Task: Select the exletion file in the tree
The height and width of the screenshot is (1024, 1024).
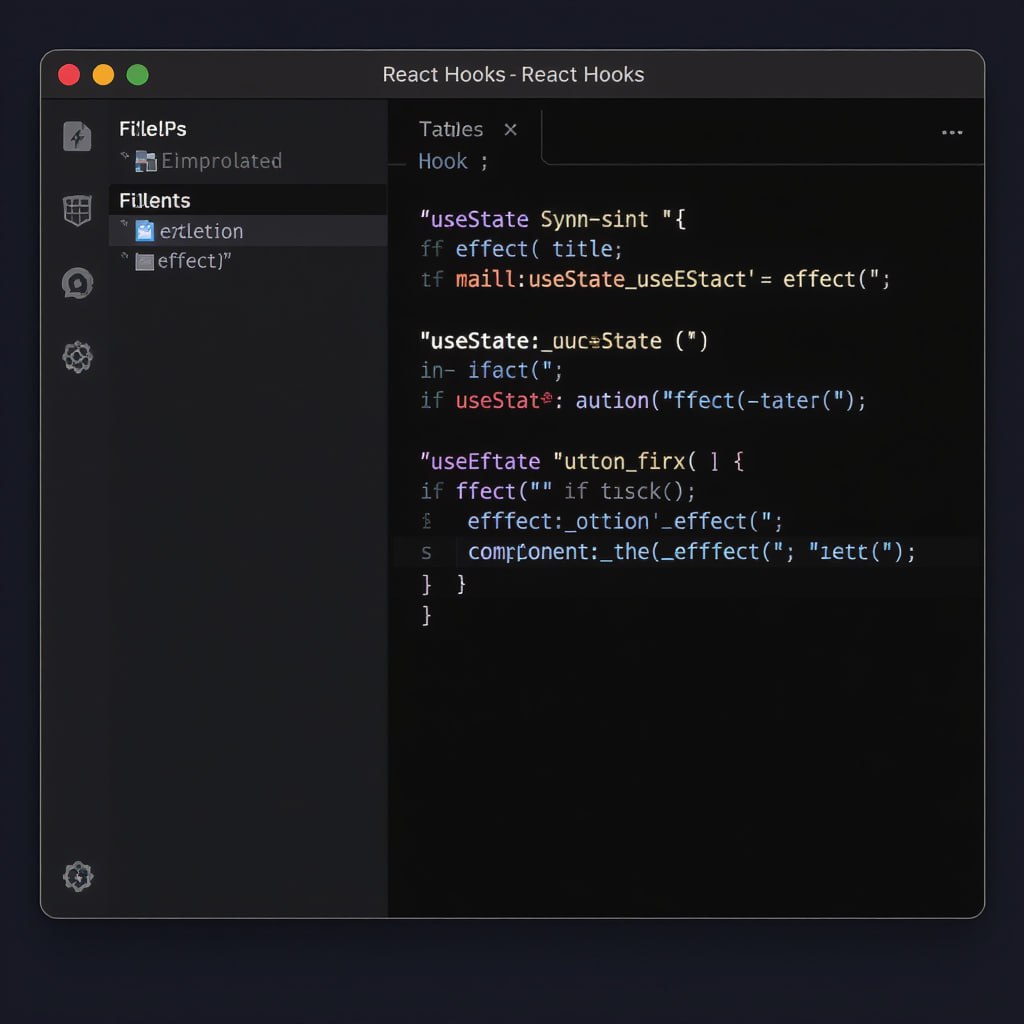Action: [201, 231]
